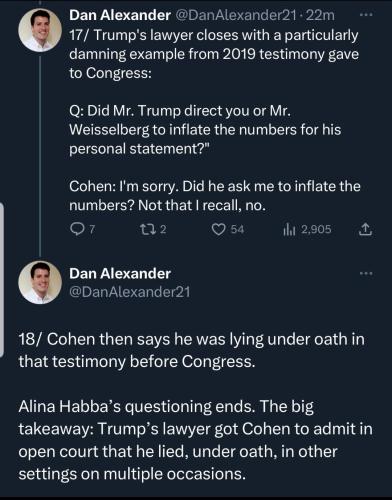Viewport: 392px width, 500px height.
Task: Like the 17/ tweet with heart icon
Action: [x=218, y=229]
